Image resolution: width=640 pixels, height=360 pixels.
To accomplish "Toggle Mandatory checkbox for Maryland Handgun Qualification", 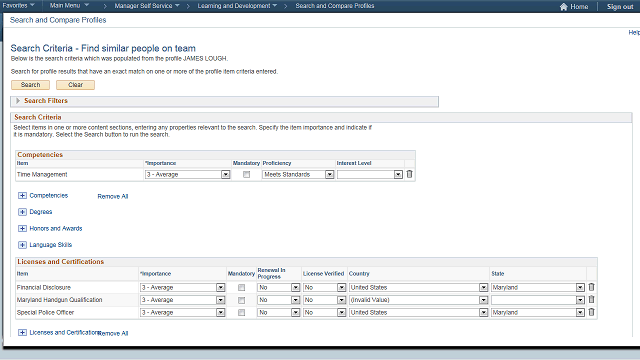I will click(242, 300).
